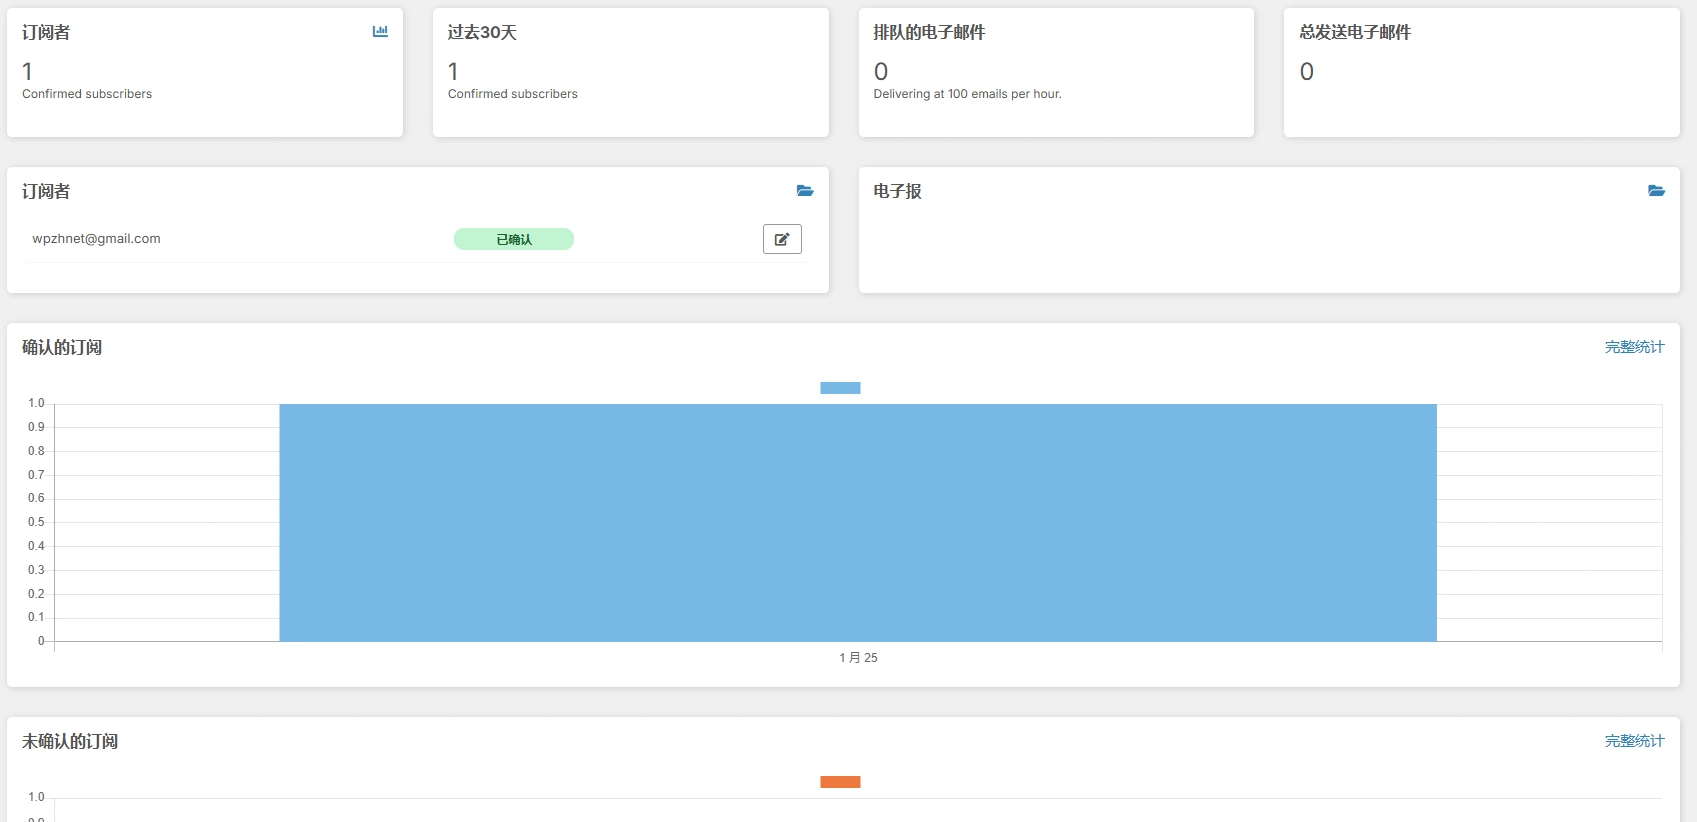The height and width of the screenshot is (822, 1697).
Task: Select the email wpzhnet@gmail.com text
Action: click(96, 239)
